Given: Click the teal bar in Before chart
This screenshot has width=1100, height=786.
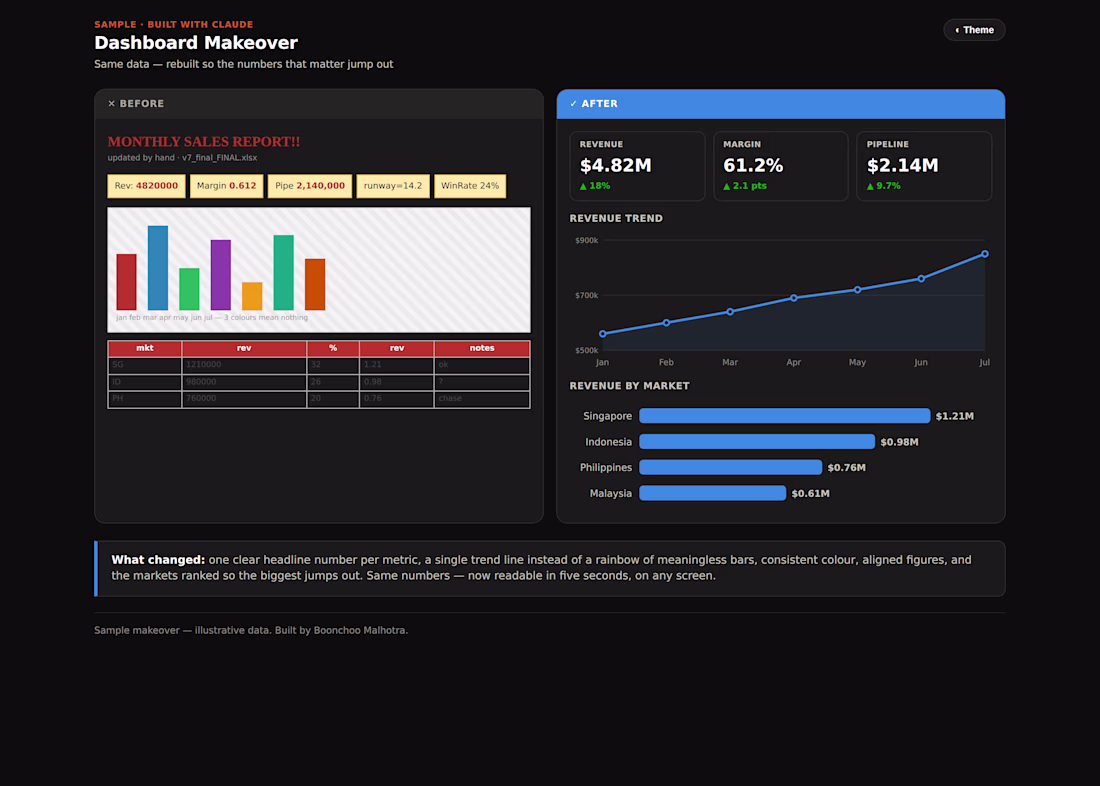Looking at the screenshot, I should pos(283,272).
